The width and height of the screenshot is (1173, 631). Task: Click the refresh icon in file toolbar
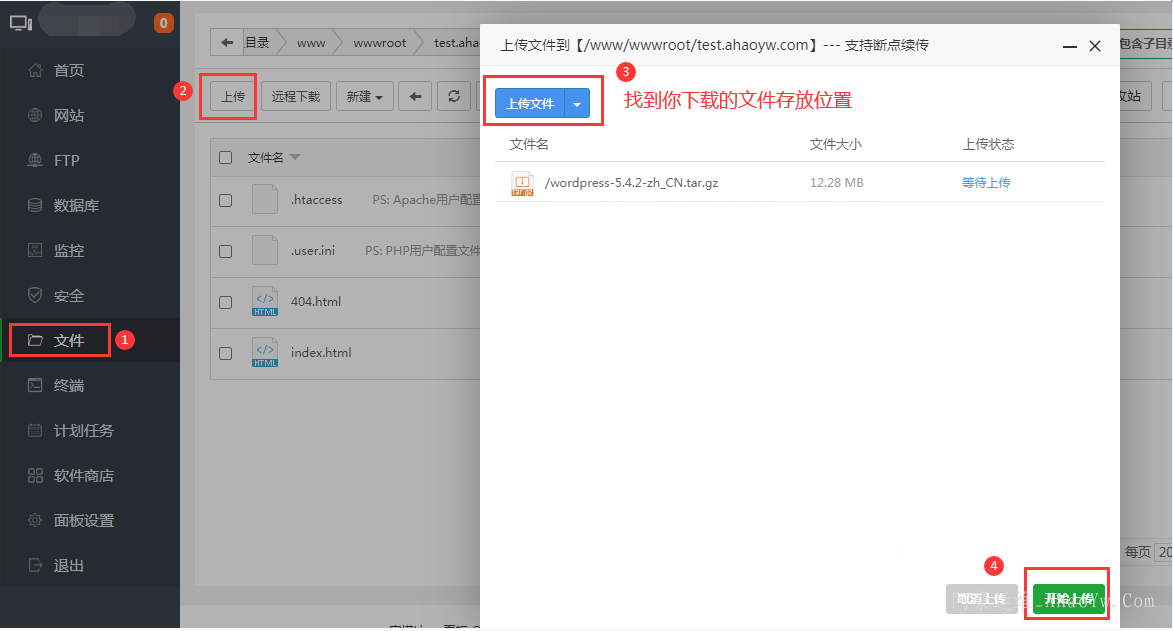[454, 97]
